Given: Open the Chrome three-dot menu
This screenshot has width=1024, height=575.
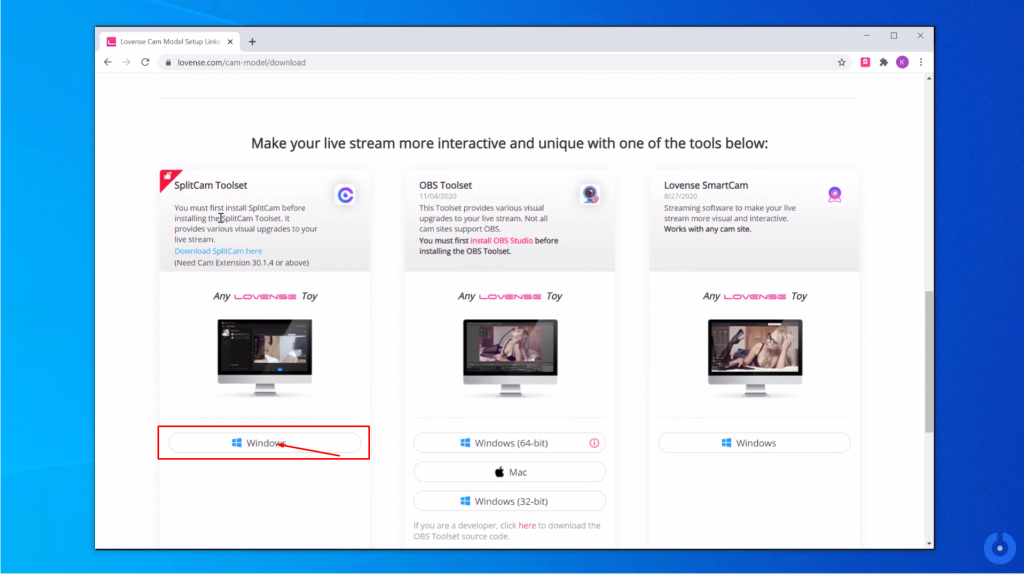Looking at the screenshot, I should [x=921, y=62].
